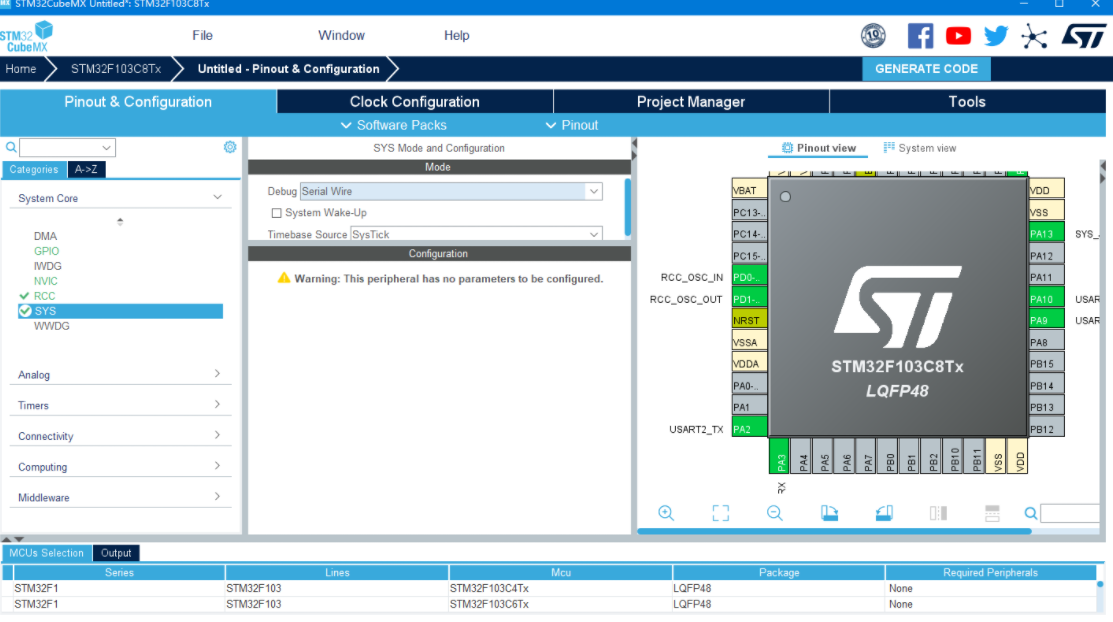Select pin PB12 on the chip
Viewport: 1113px width, 622px height.
[1046, 429]
